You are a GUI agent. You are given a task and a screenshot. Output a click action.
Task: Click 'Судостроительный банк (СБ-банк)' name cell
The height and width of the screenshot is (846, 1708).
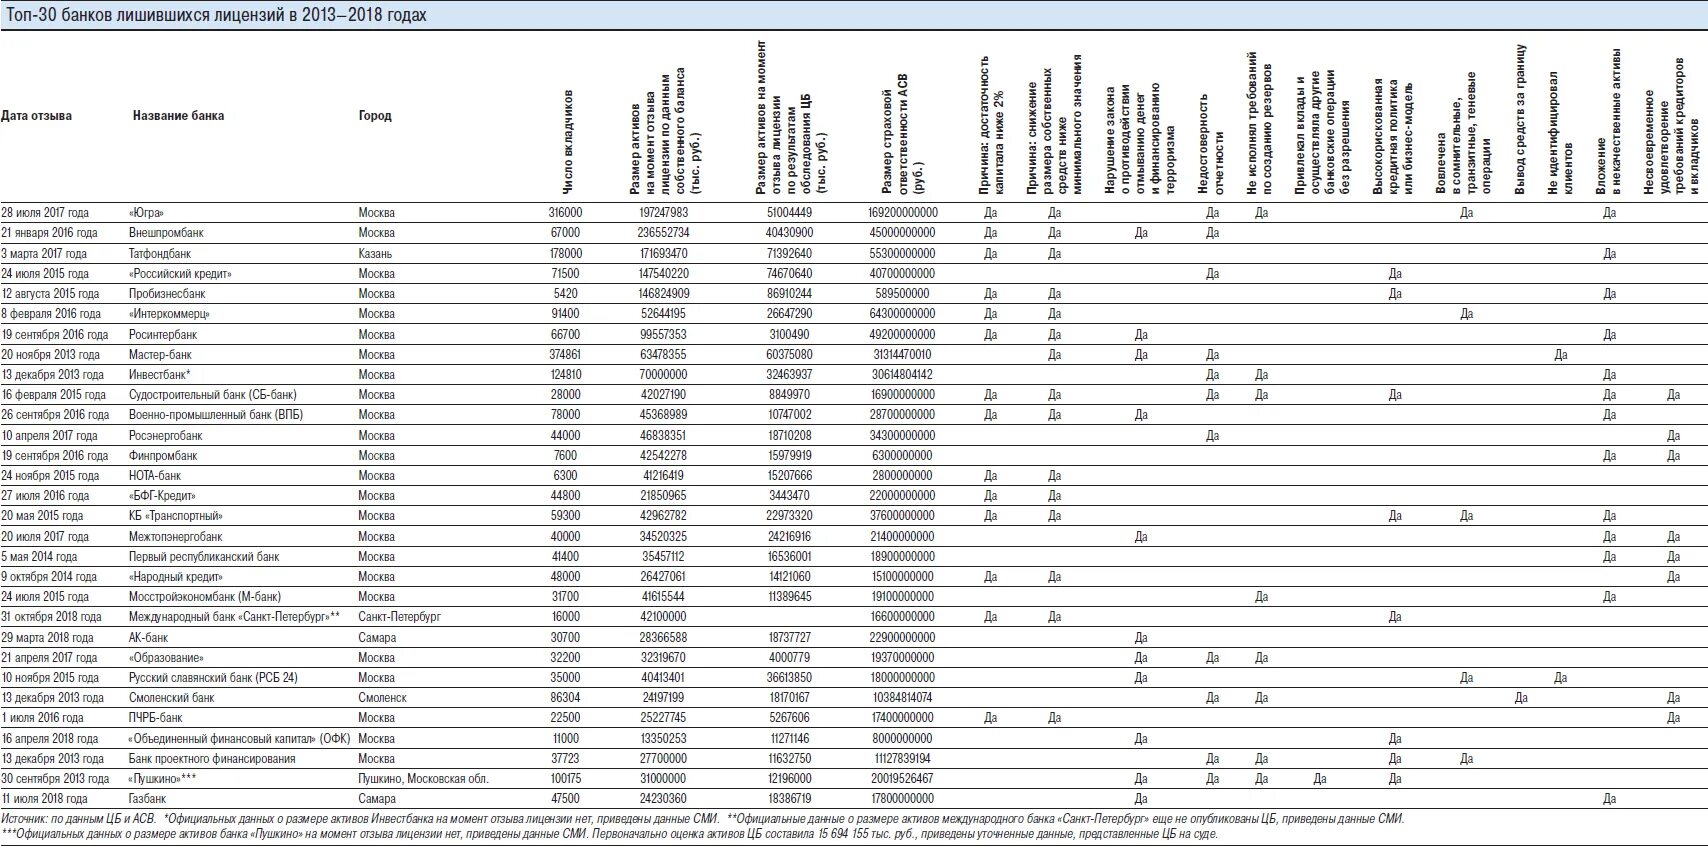click(x=213, y=395)
